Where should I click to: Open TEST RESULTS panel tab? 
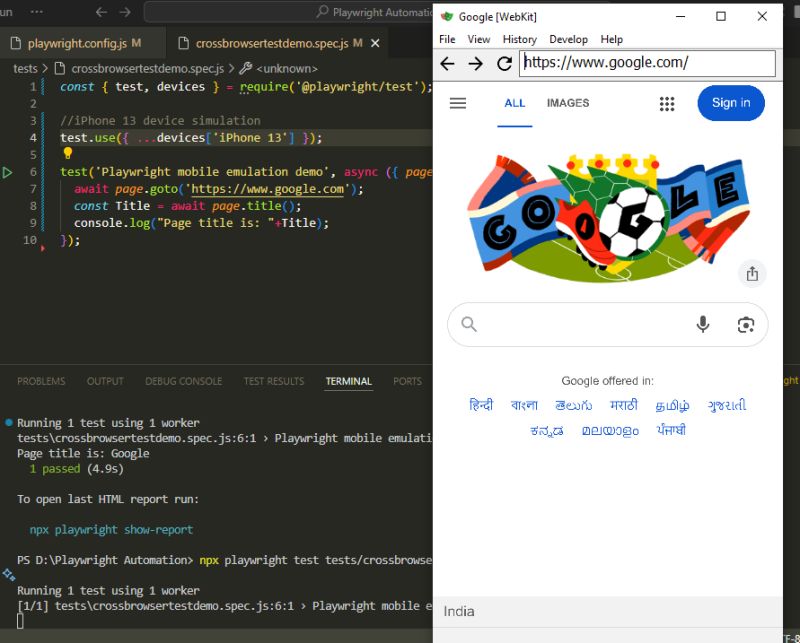coord(274,381)
